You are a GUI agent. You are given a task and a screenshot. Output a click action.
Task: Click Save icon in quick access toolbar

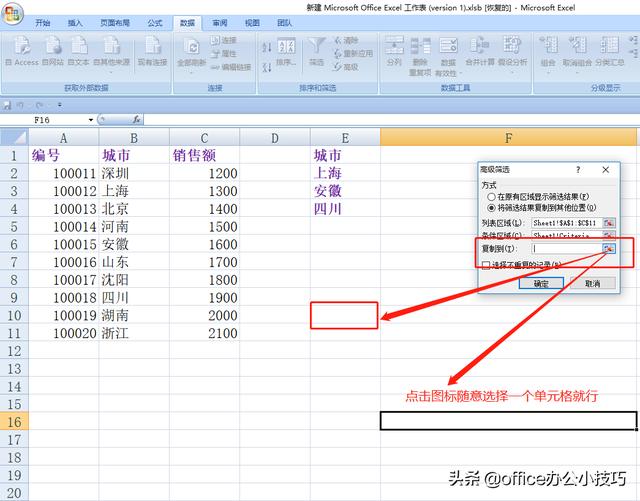7,105
